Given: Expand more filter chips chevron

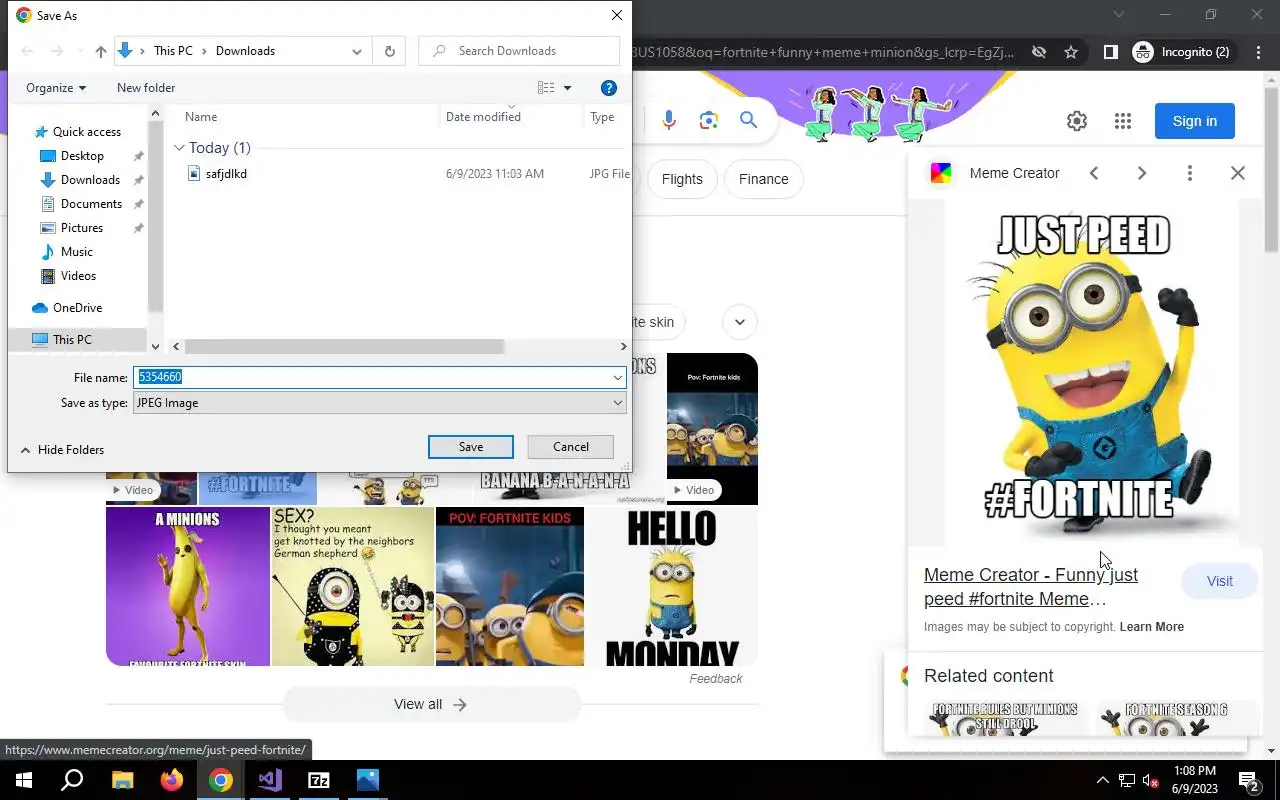Looking at the screenshot, I should 740,322.
